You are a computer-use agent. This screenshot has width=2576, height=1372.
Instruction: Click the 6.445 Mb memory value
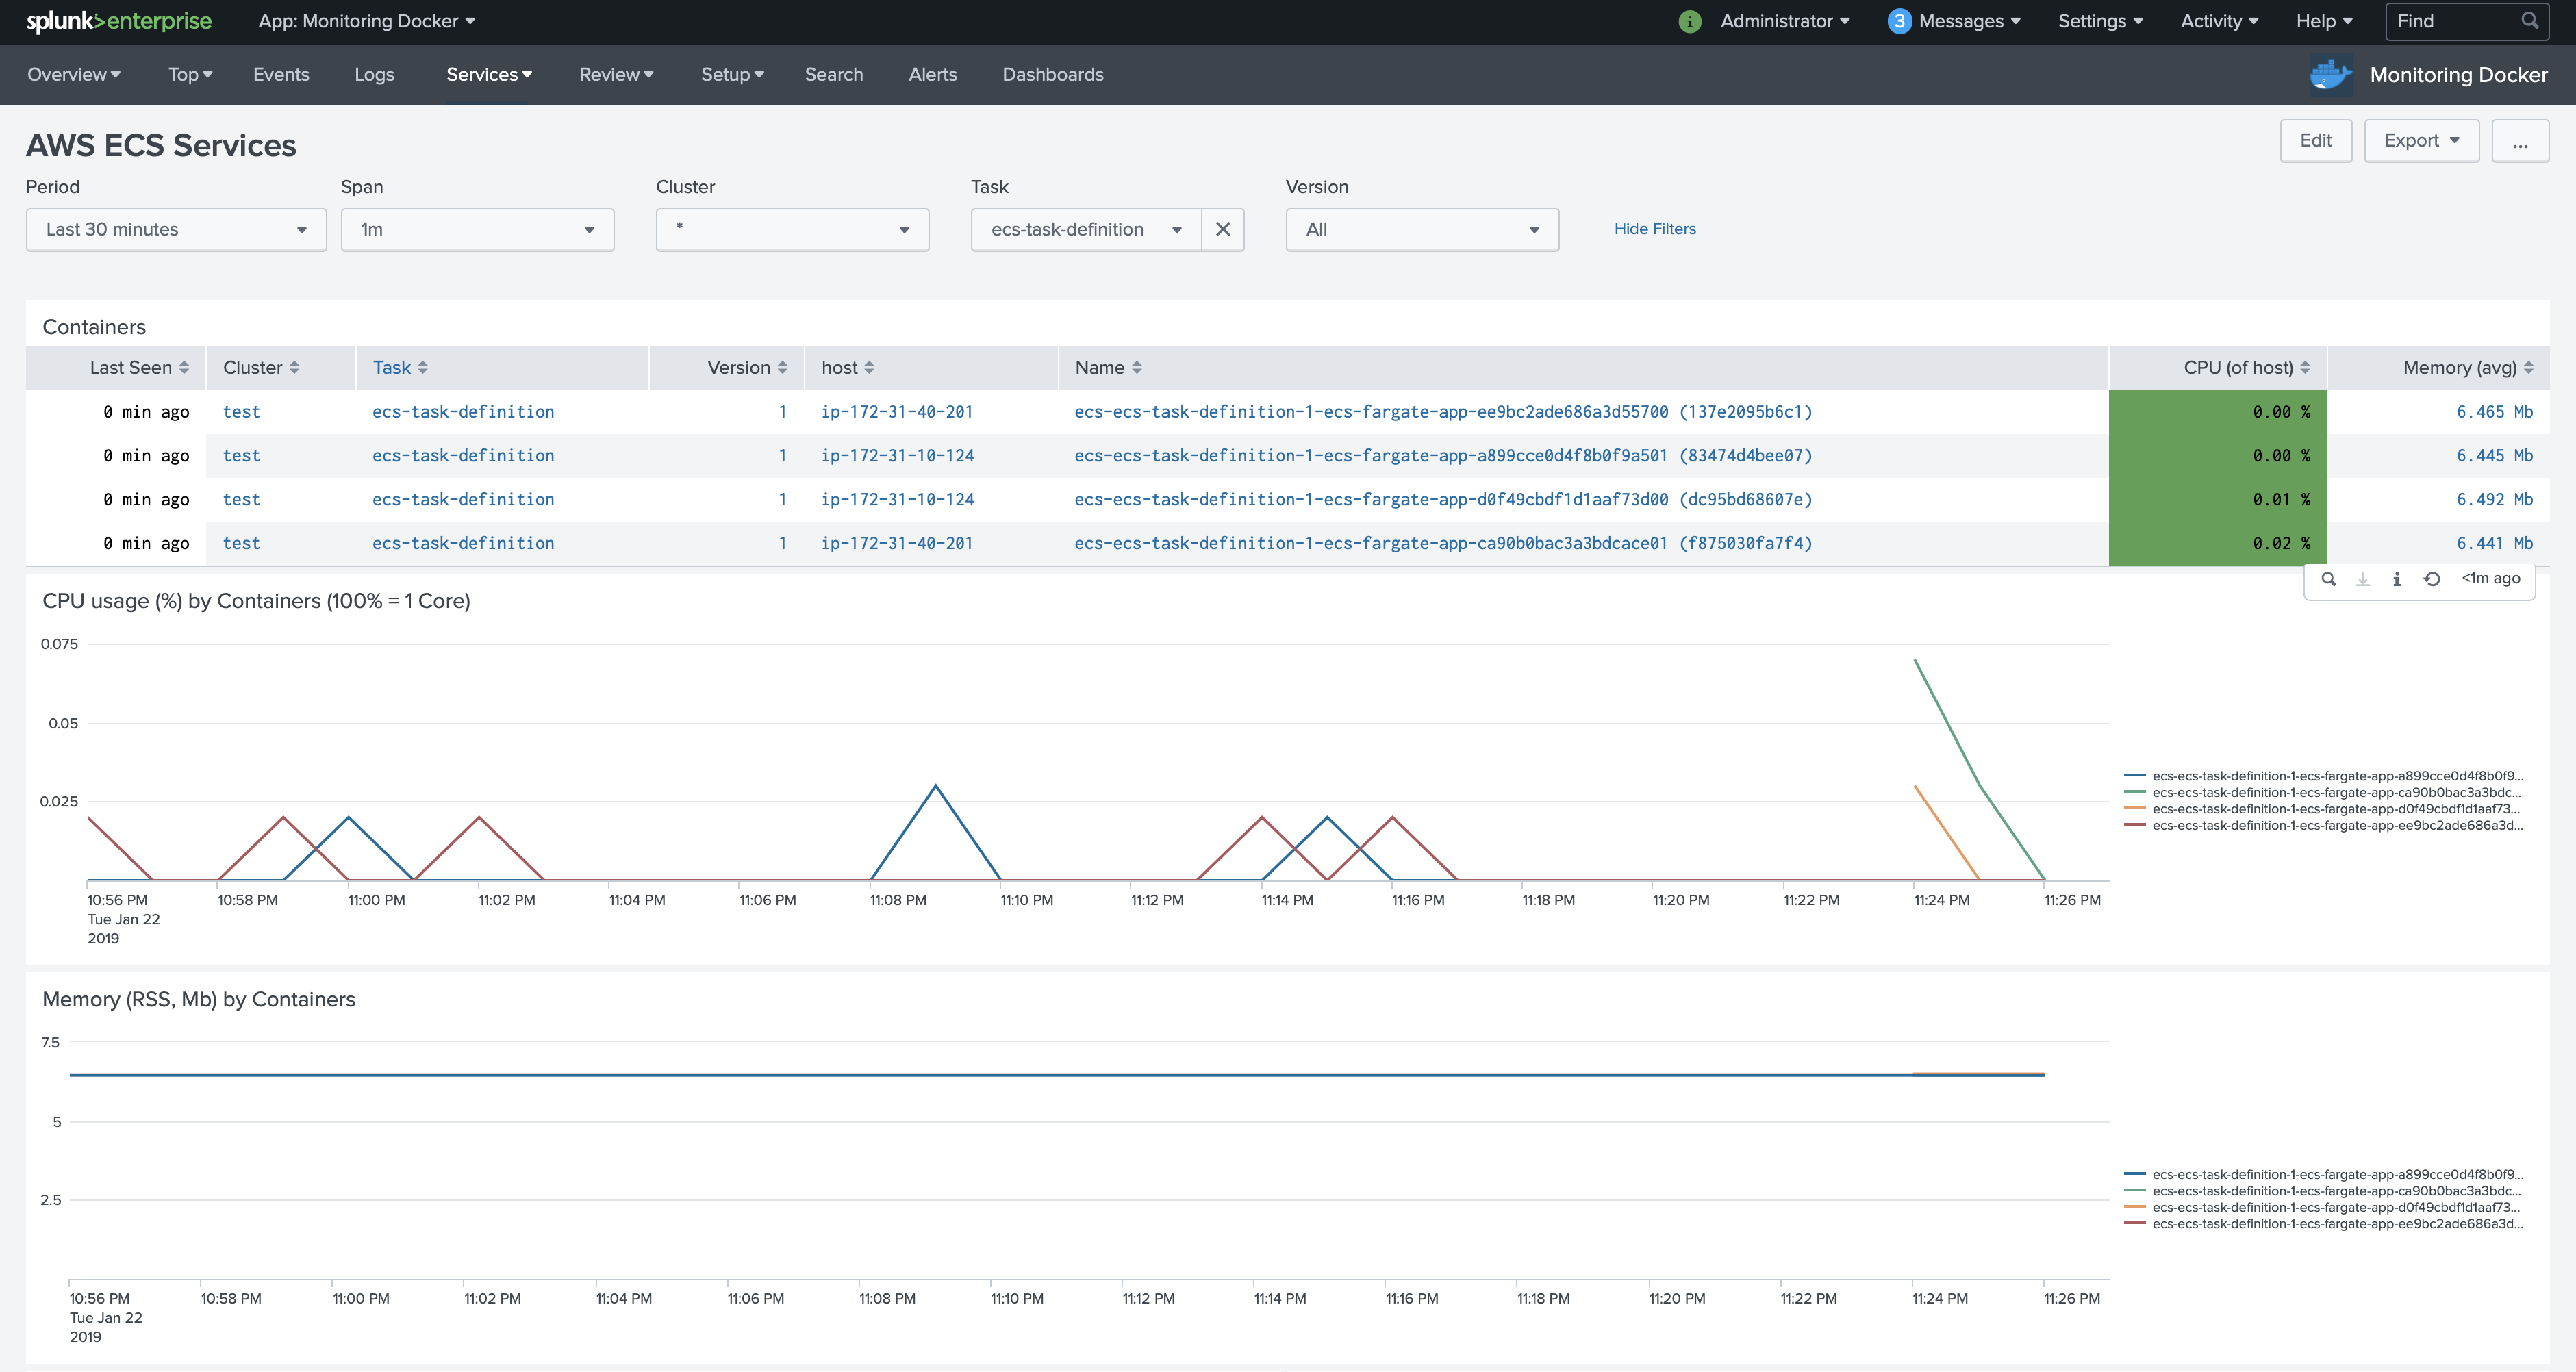coord(2494,456)
